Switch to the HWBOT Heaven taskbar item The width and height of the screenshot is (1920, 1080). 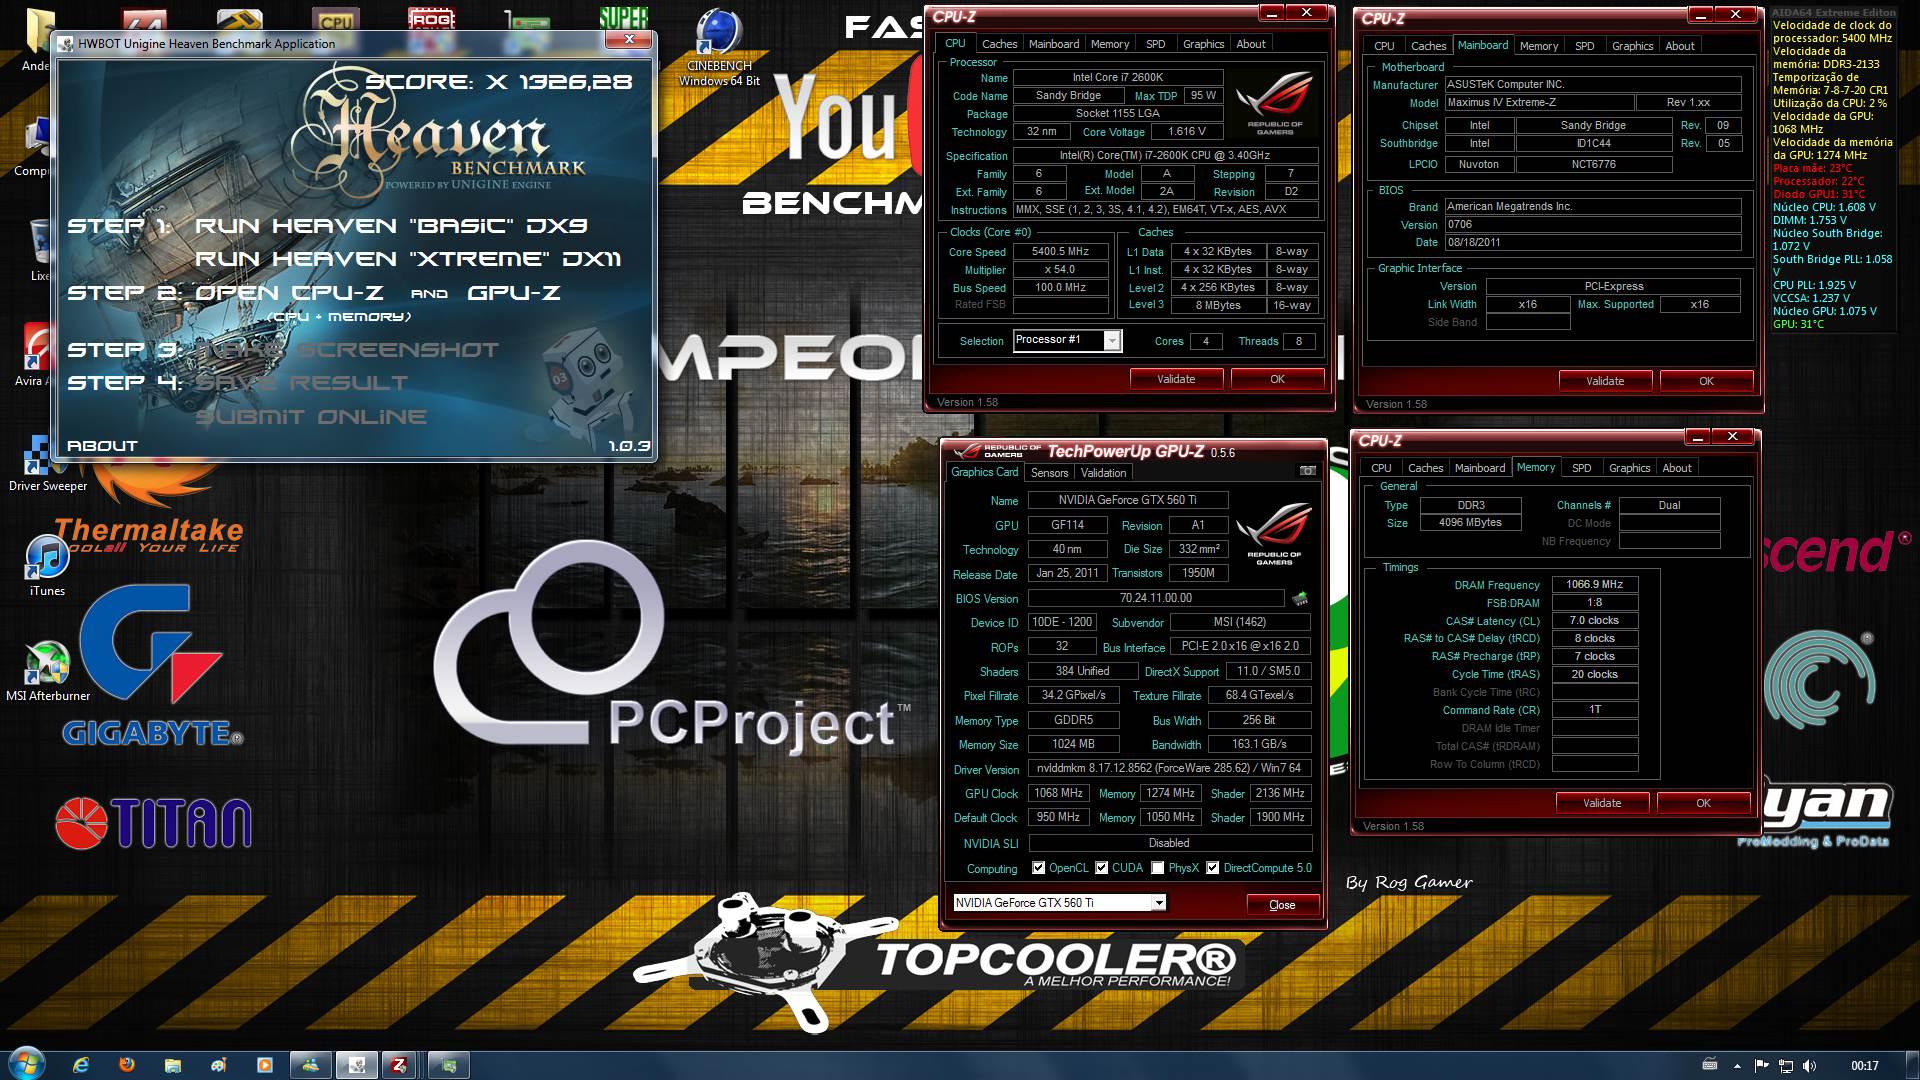pos(357,1065)
